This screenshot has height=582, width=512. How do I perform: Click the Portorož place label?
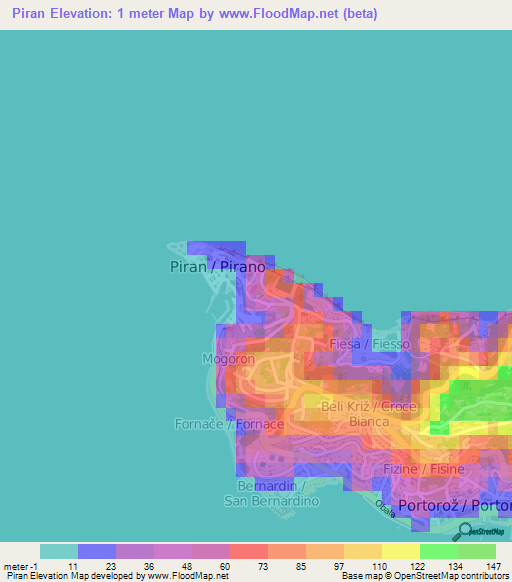(x=455, y=506)
